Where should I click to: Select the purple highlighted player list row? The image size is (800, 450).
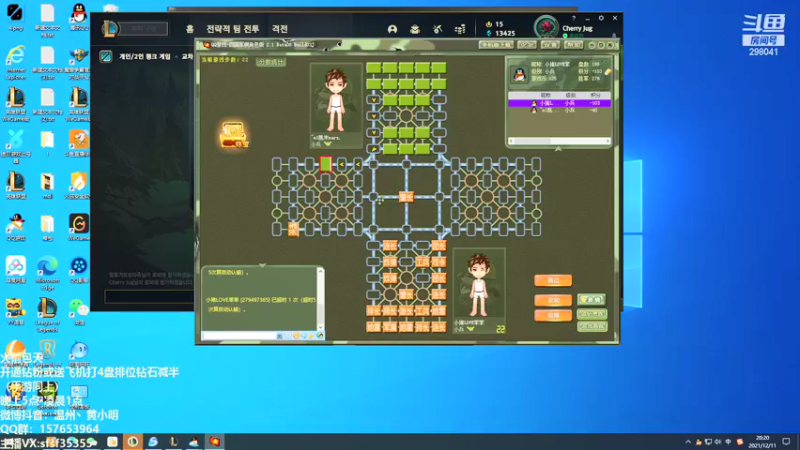(559, 103)
